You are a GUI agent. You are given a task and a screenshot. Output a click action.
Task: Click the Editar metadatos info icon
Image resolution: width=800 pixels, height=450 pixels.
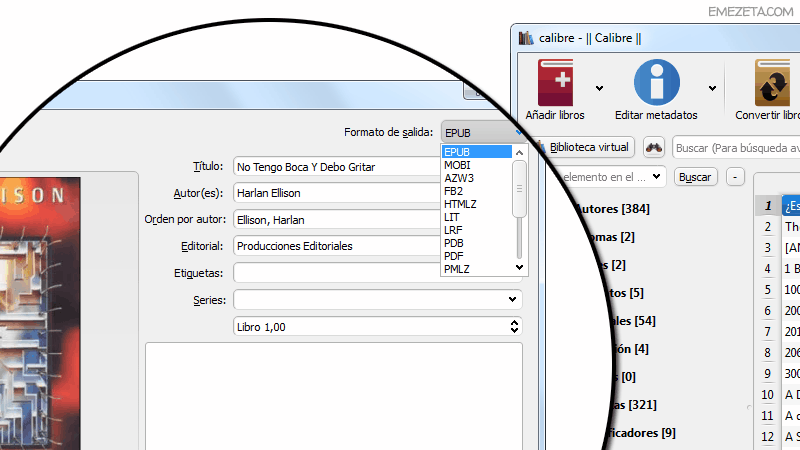pyautogui.click(x=657, y=82)
